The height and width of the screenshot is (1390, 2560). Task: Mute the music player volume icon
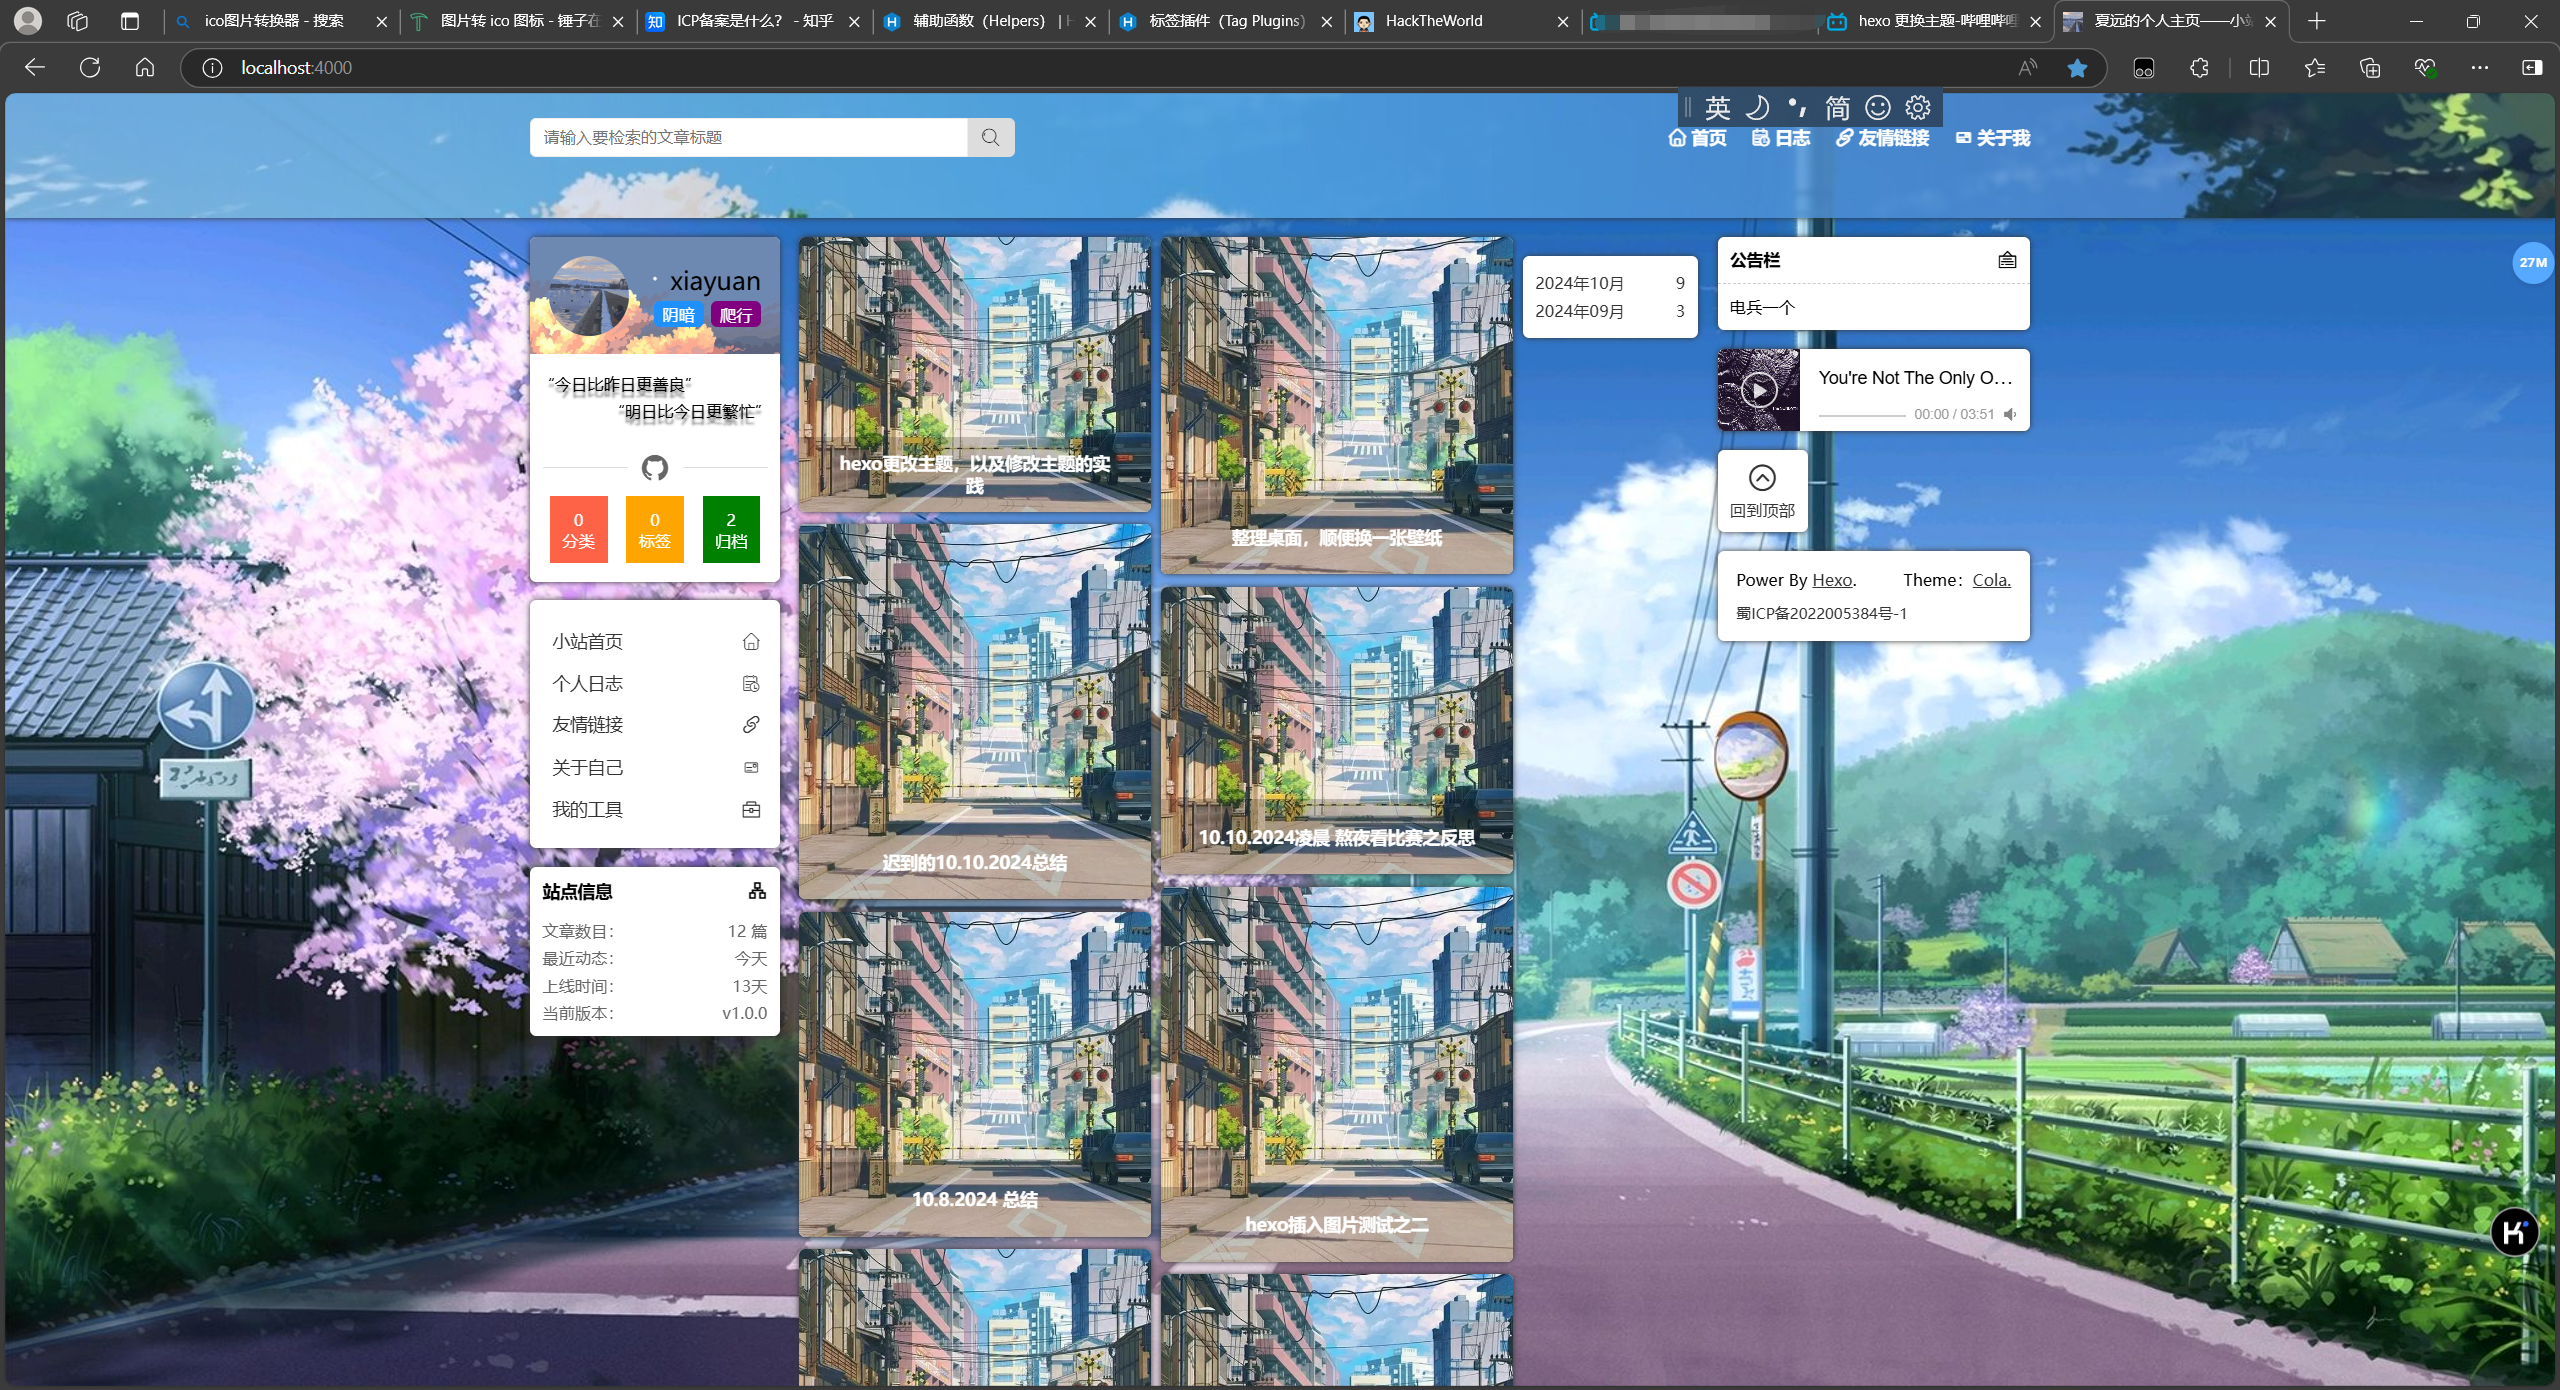pos(2009,414)
